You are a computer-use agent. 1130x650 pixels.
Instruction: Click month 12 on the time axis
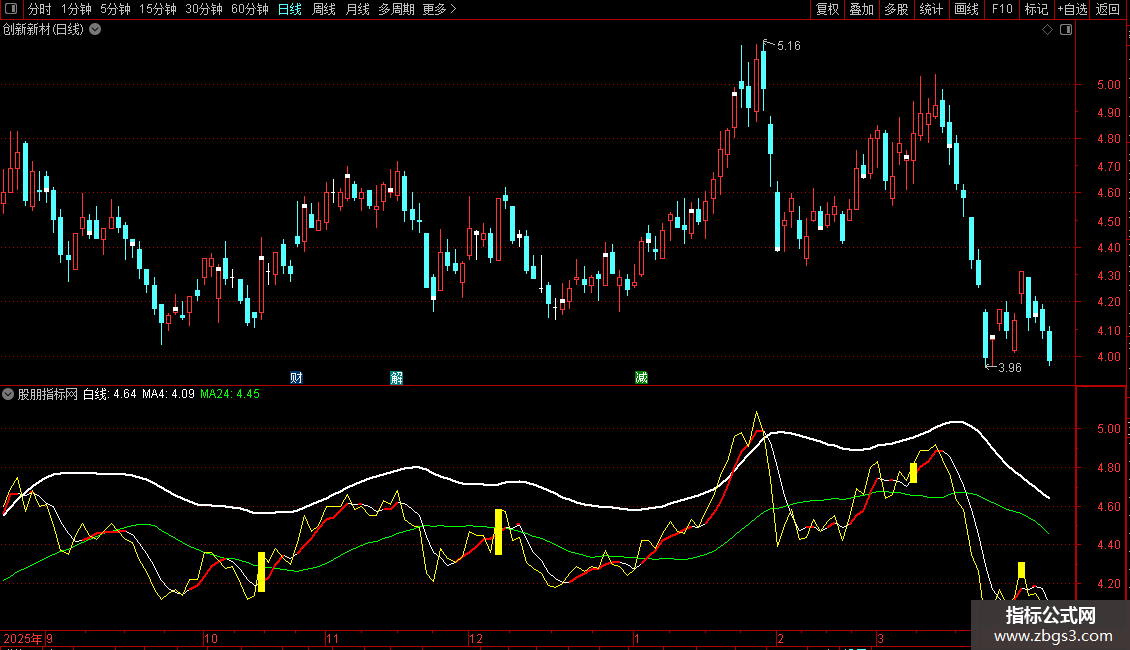pos(476,638)
